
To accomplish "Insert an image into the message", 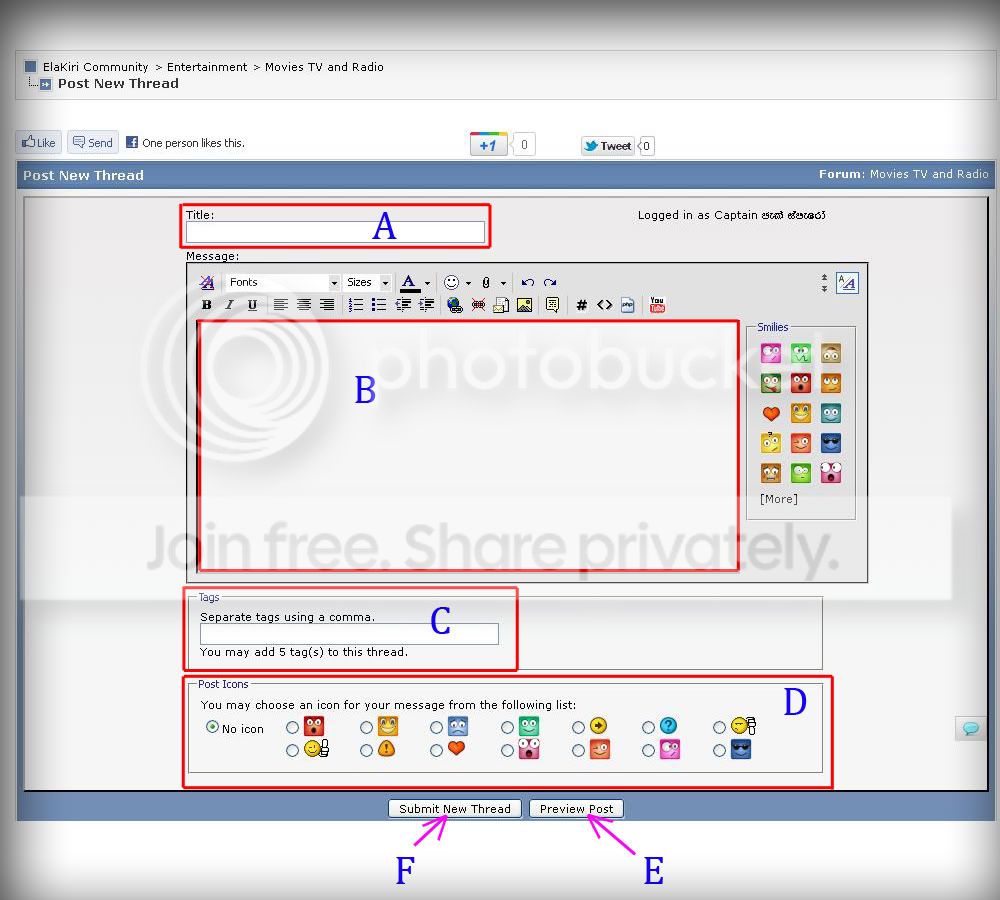I will [x=524, y=305].
